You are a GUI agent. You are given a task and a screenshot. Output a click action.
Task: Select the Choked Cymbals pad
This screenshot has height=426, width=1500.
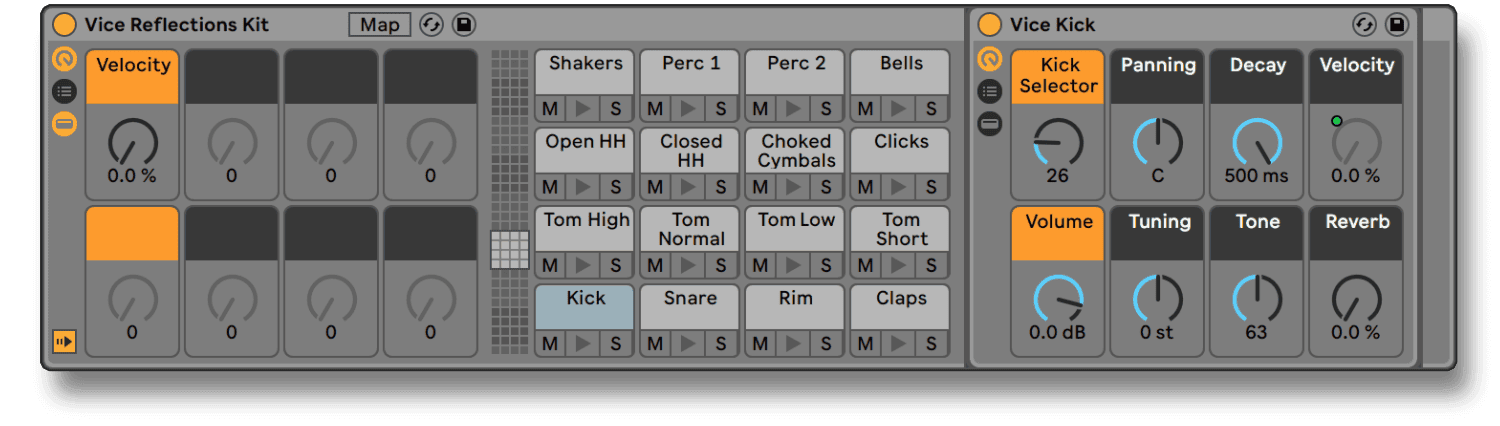point(796,150)
